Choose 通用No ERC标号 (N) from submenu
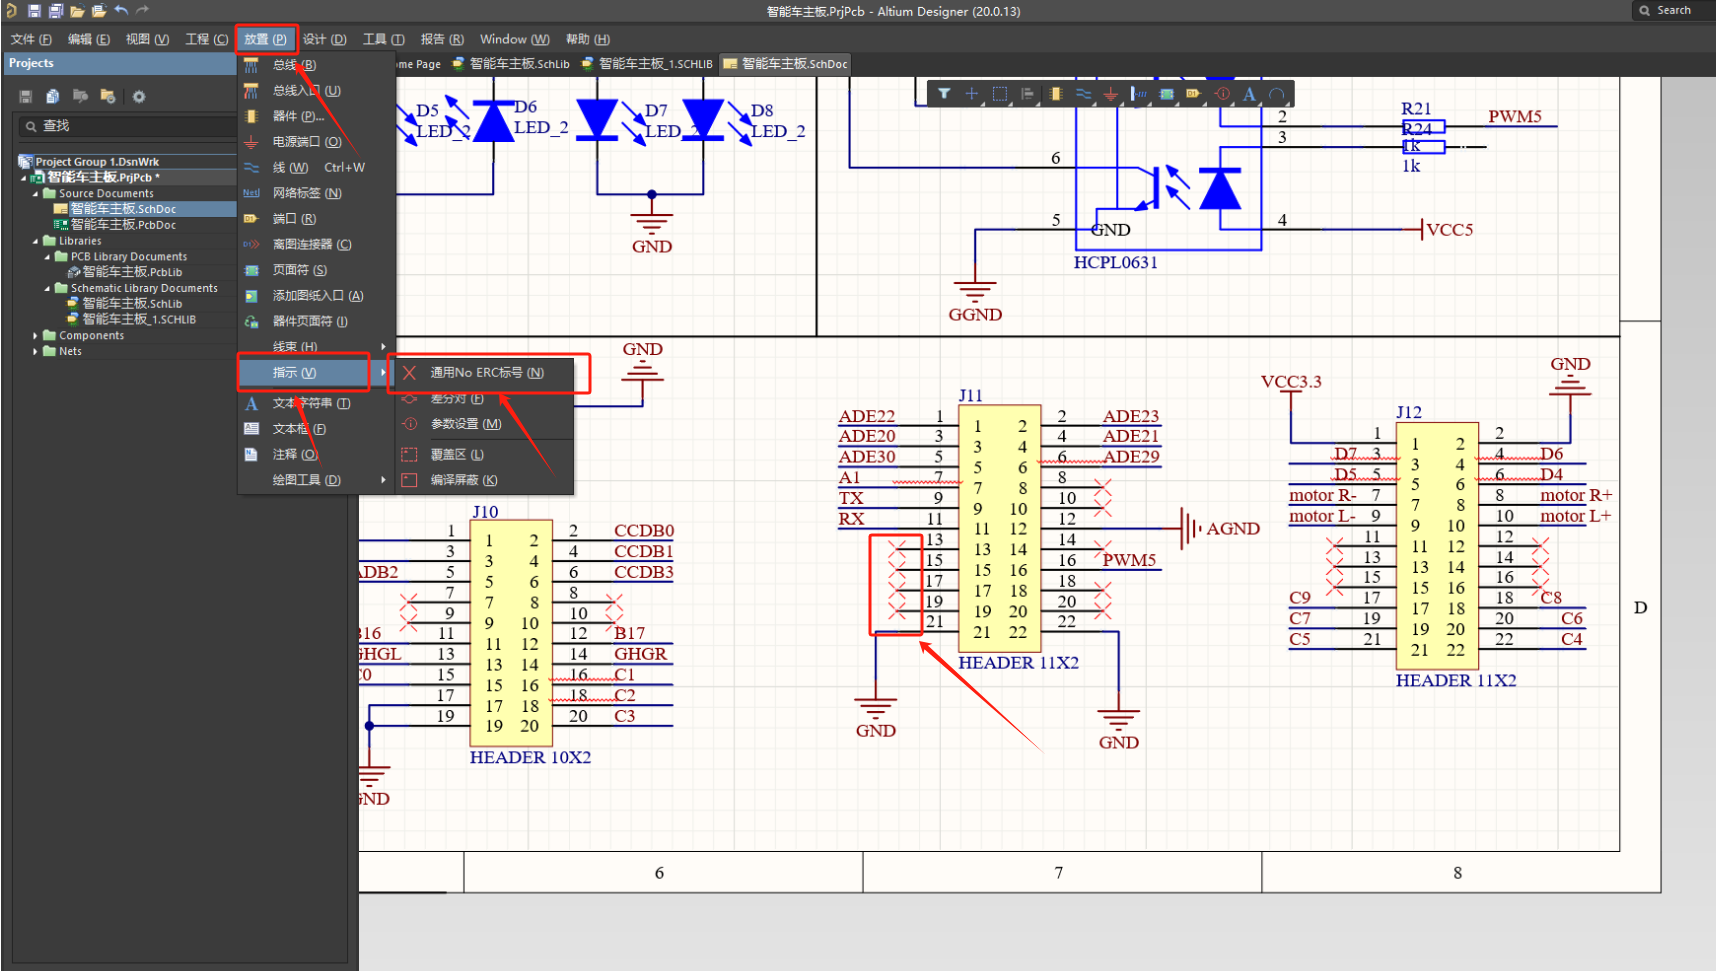This screenshot has width=1716, height=971. [x=487, y=372]
